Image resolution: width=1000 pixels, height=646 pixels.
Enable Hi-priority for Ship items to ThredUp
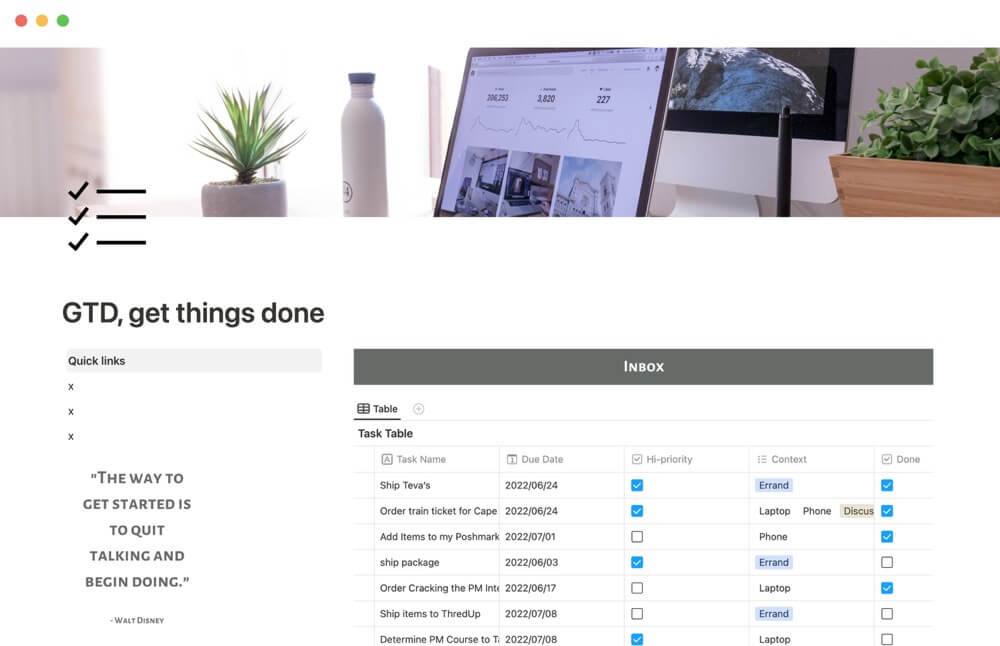pos(637,614)
